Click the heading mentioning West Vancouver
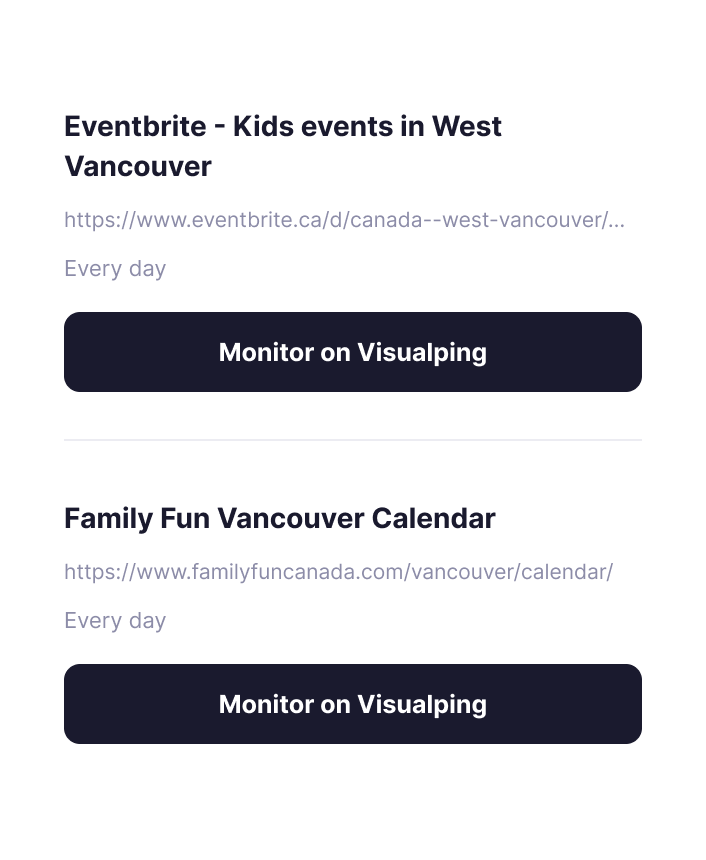This screenshot has width=706, height=860. click(283, 146)
